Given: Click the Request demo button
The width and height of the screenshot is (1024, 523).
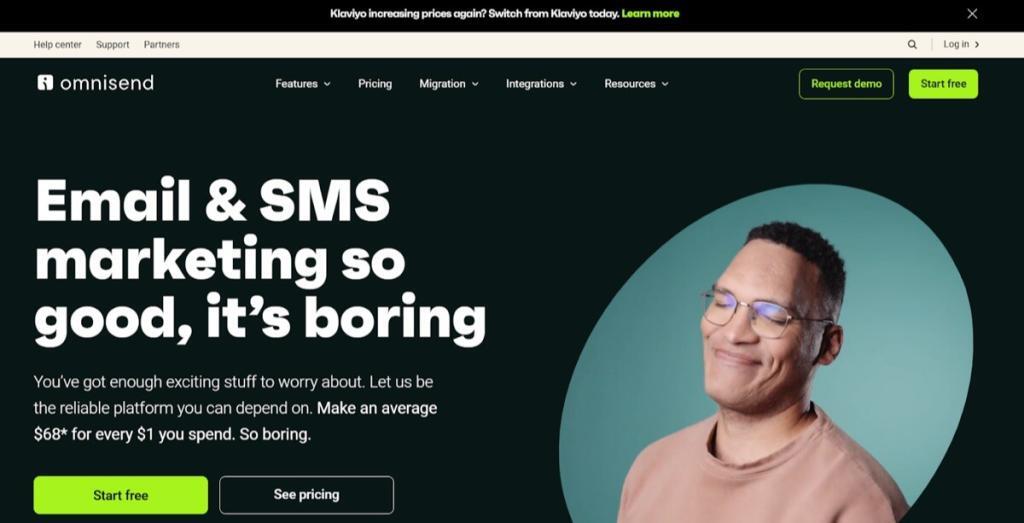Looking at the screenshot, I should [x=846, y=84].
